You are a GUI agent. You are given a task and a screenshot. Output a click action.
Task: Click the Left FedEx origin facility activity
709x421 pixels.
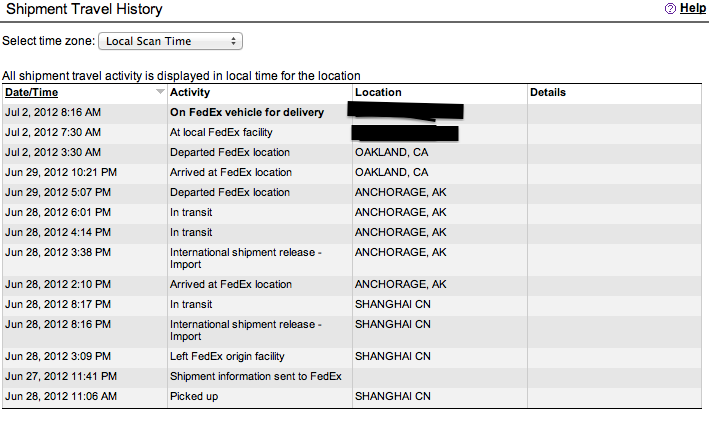[227, 356]
